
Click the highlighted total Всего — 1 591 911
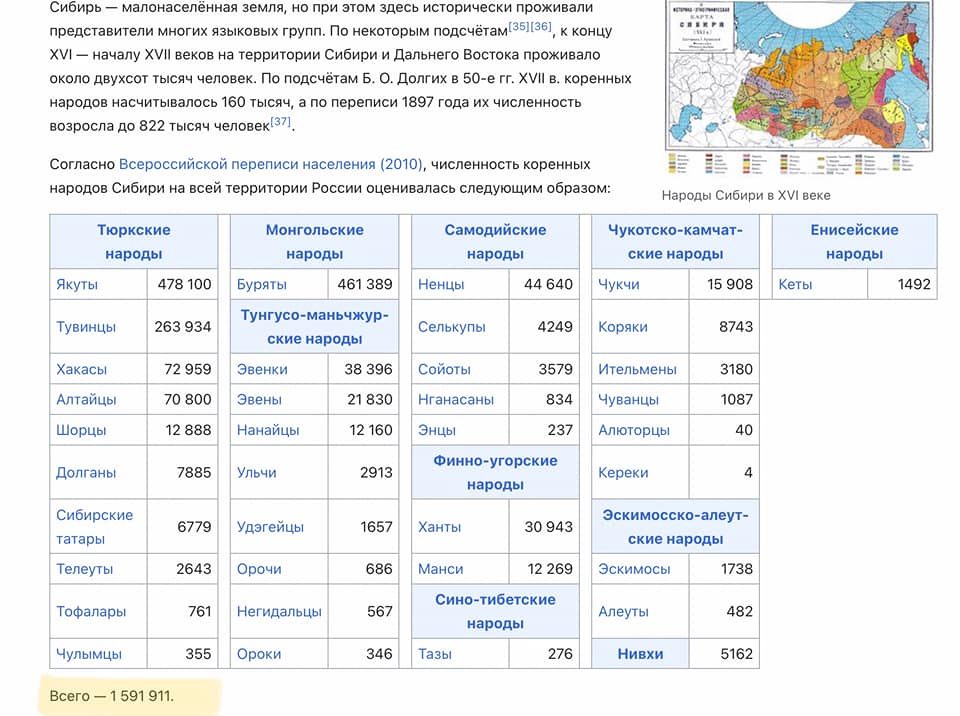[111, 696]
